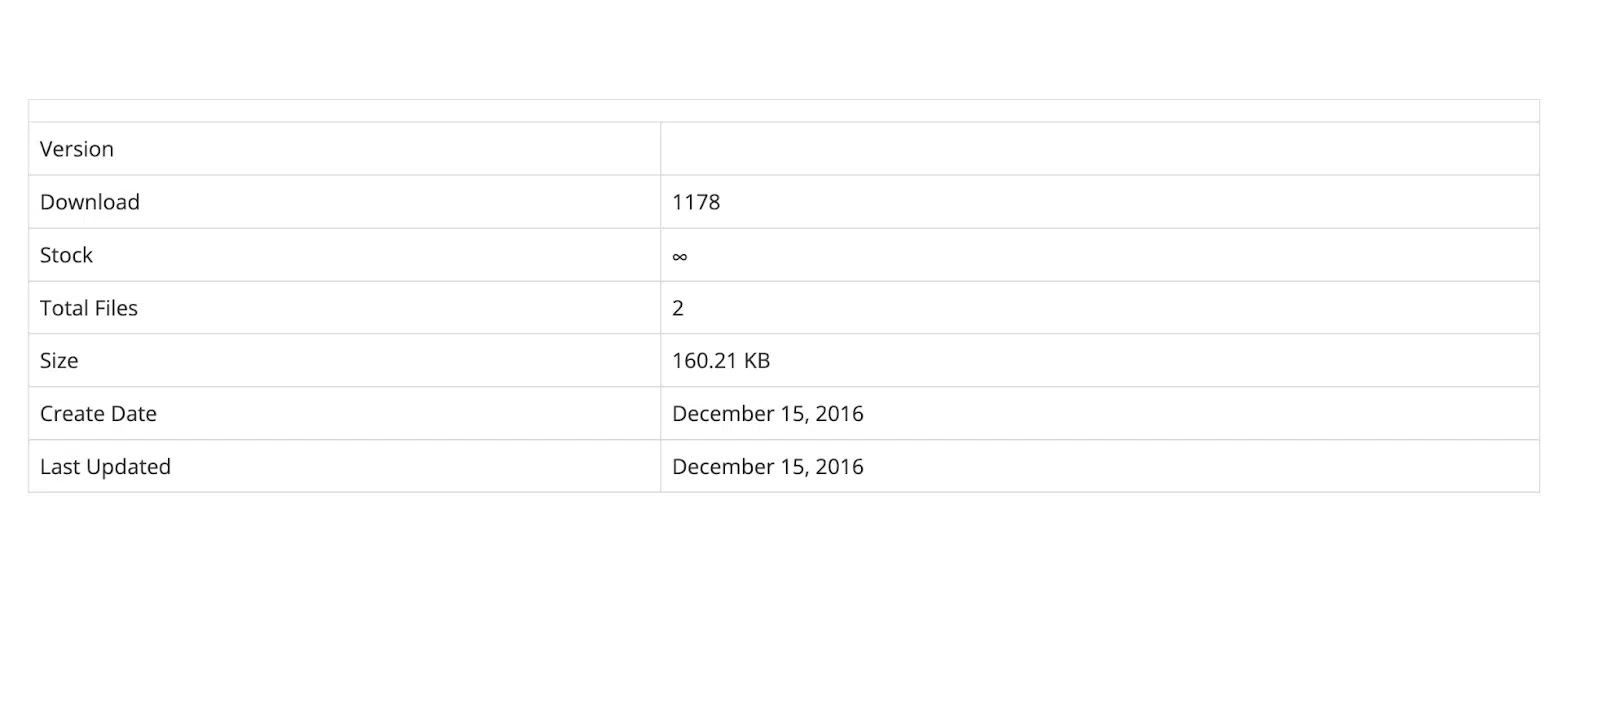Select the Download label
This screenshot has height=728, width=1600.
90,202
